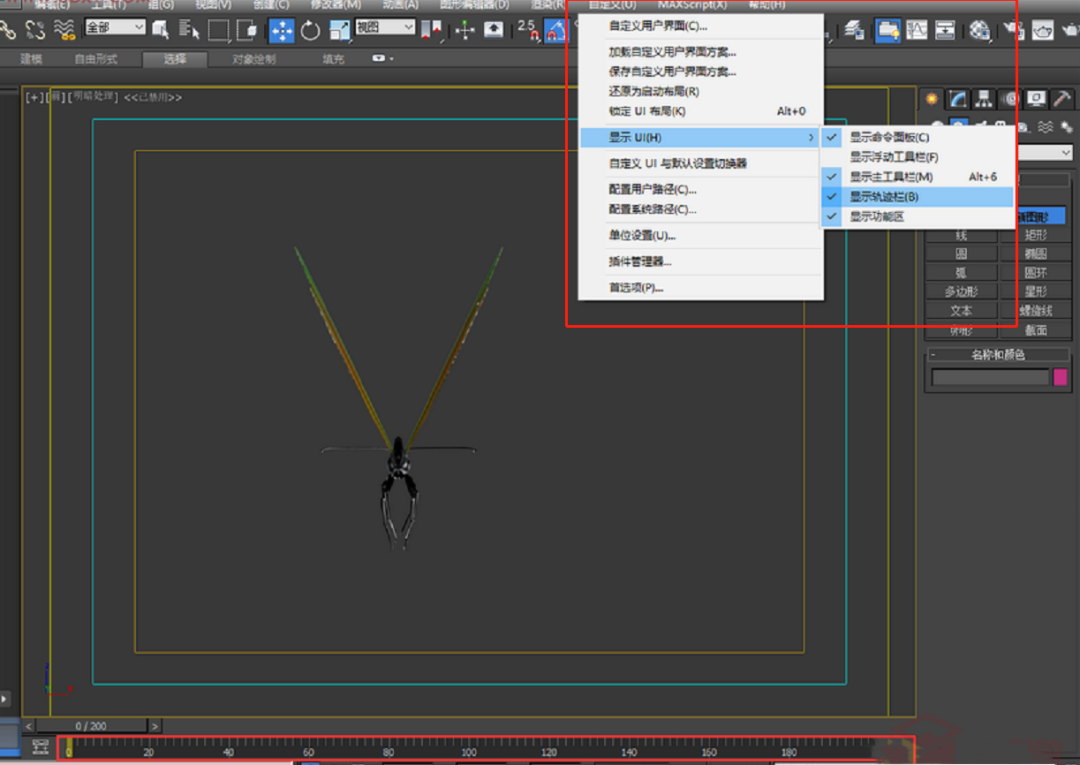The height and width of the screenshot is (765, 1080).
Task: Toggle 显示浮动工具栏(F) option
Action: tap(917, 157)
